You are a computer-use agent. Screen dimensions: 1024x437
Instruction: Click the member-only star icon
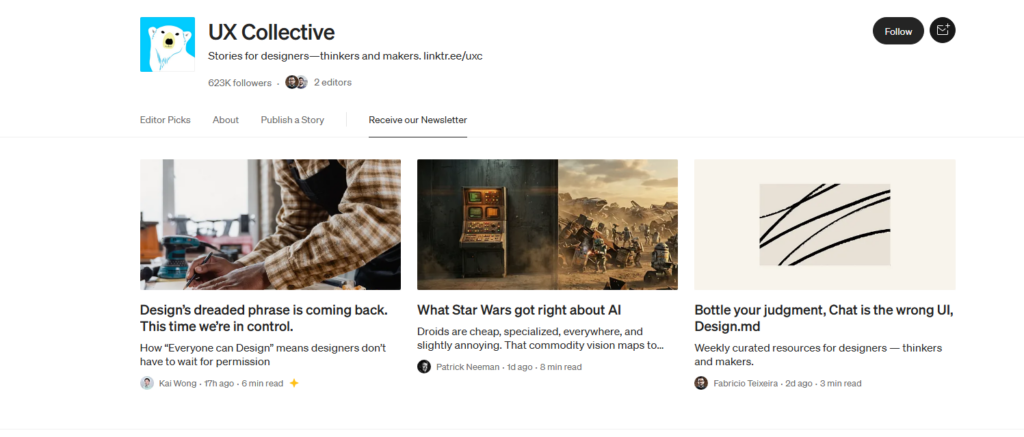click(294, 383)
